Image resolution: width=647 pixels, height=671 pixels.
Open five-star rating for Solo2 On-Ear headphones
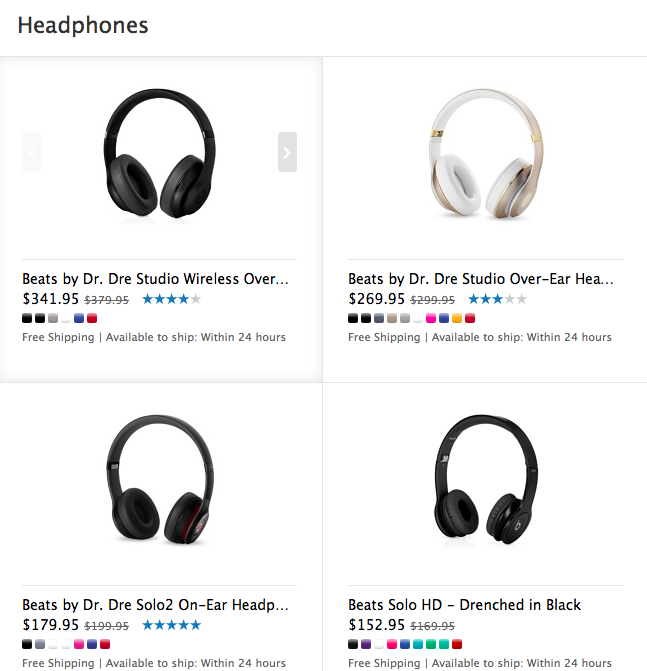point(171,625)
